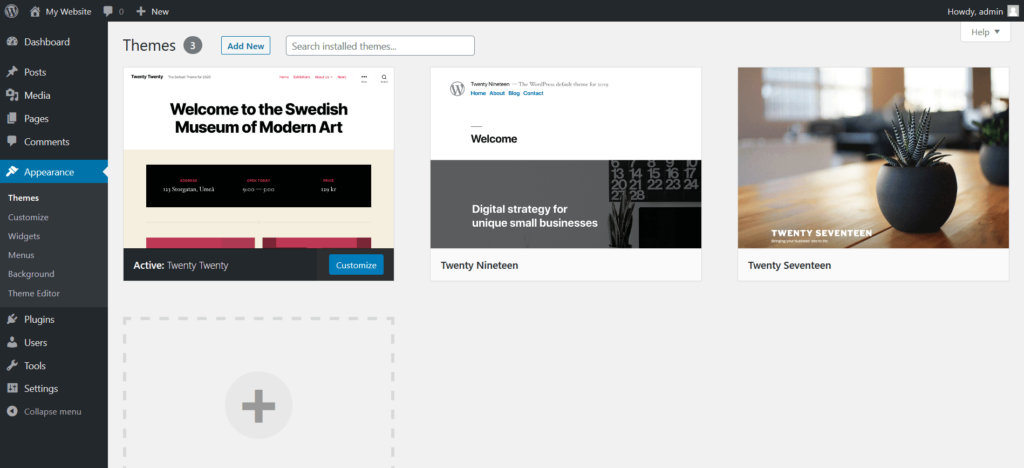Open the Dashboard menu item
This screenshot has height=468, width=1024.
click(47, 42)
